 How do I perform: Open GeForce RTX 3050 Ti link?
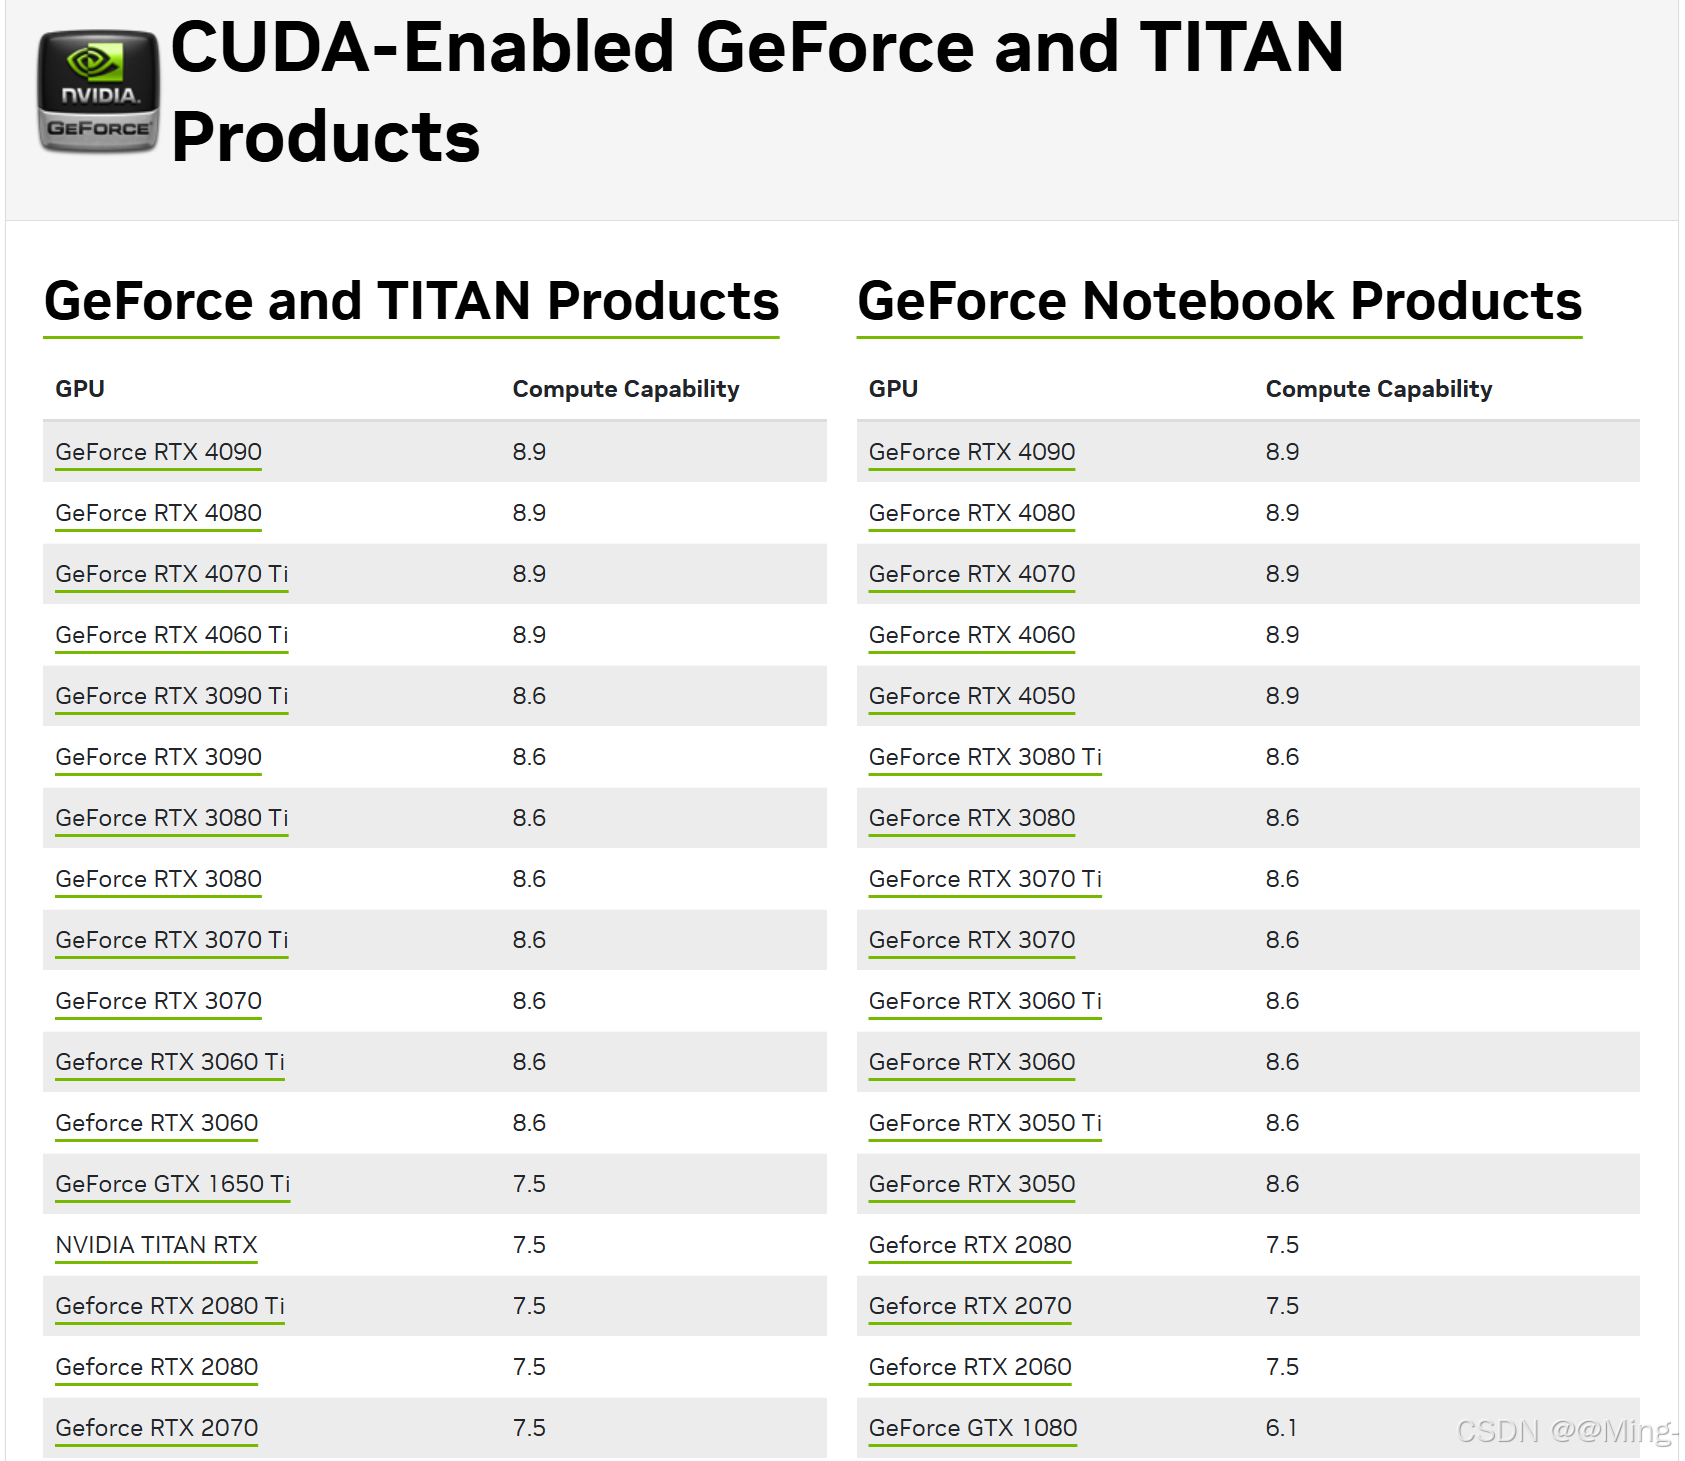985,1123
